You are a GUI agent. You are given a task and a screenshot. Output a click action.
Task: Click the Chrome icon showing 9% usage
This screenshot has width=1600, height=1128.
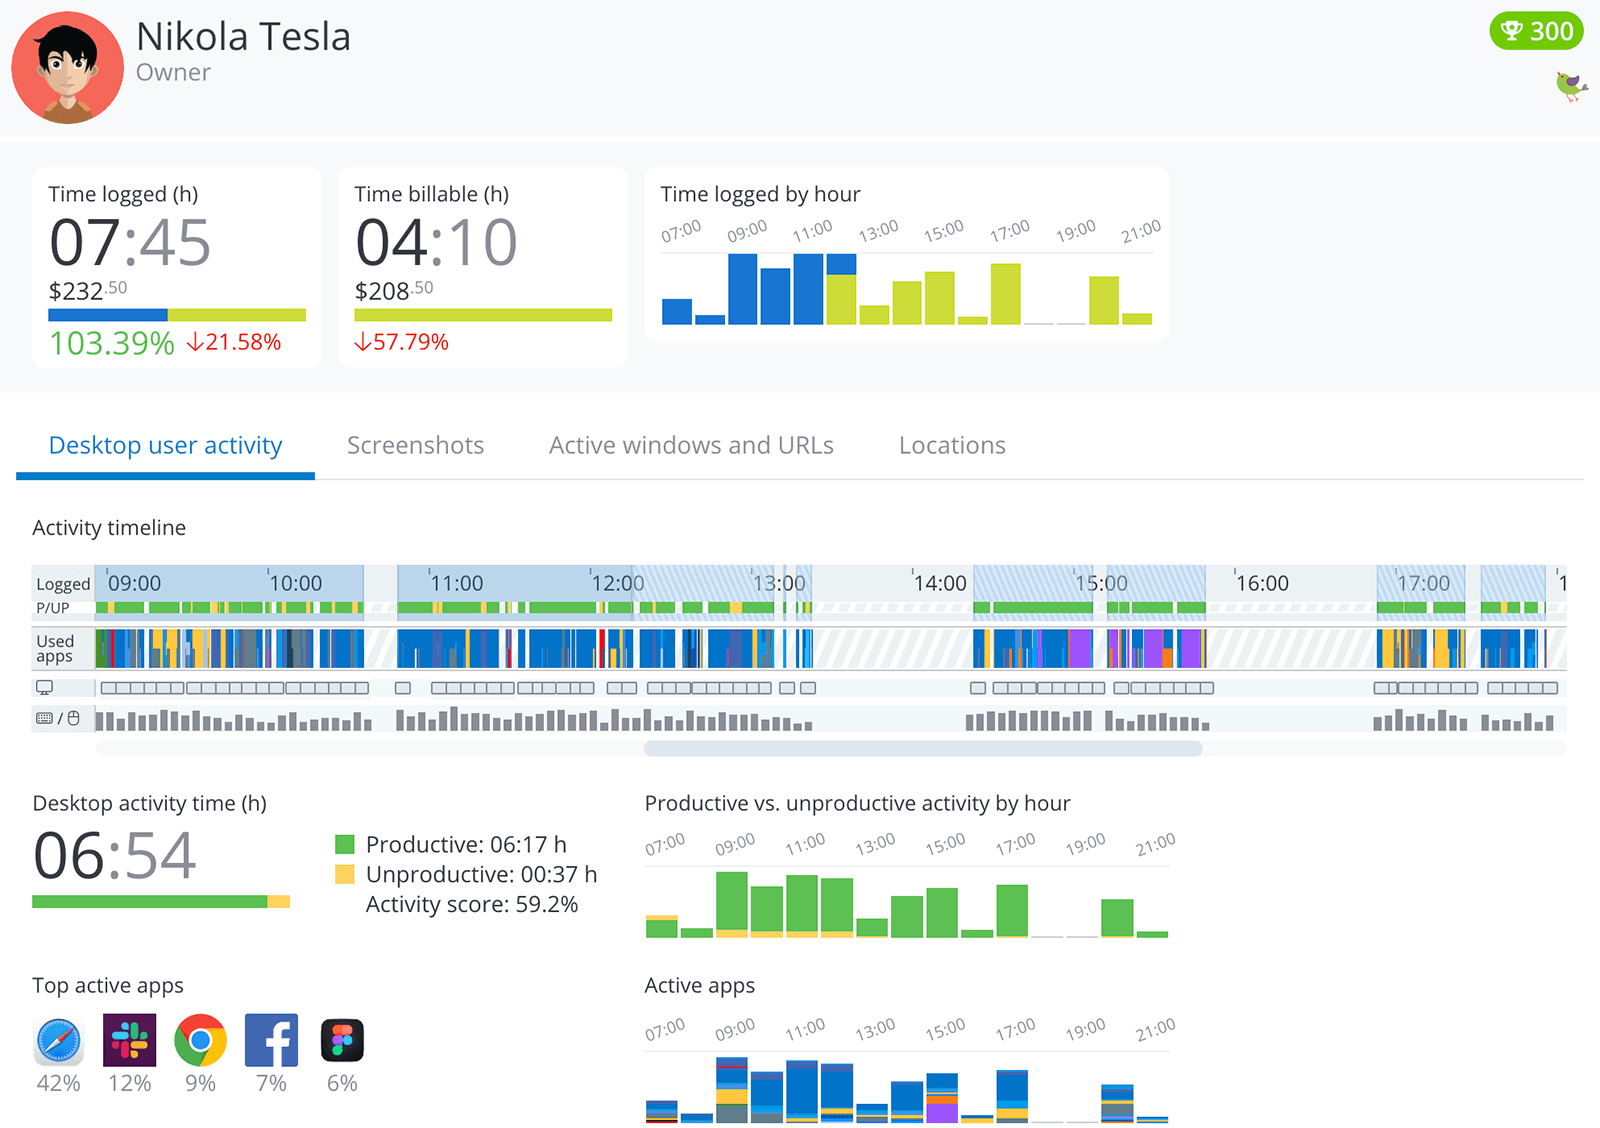[200, 1040]
